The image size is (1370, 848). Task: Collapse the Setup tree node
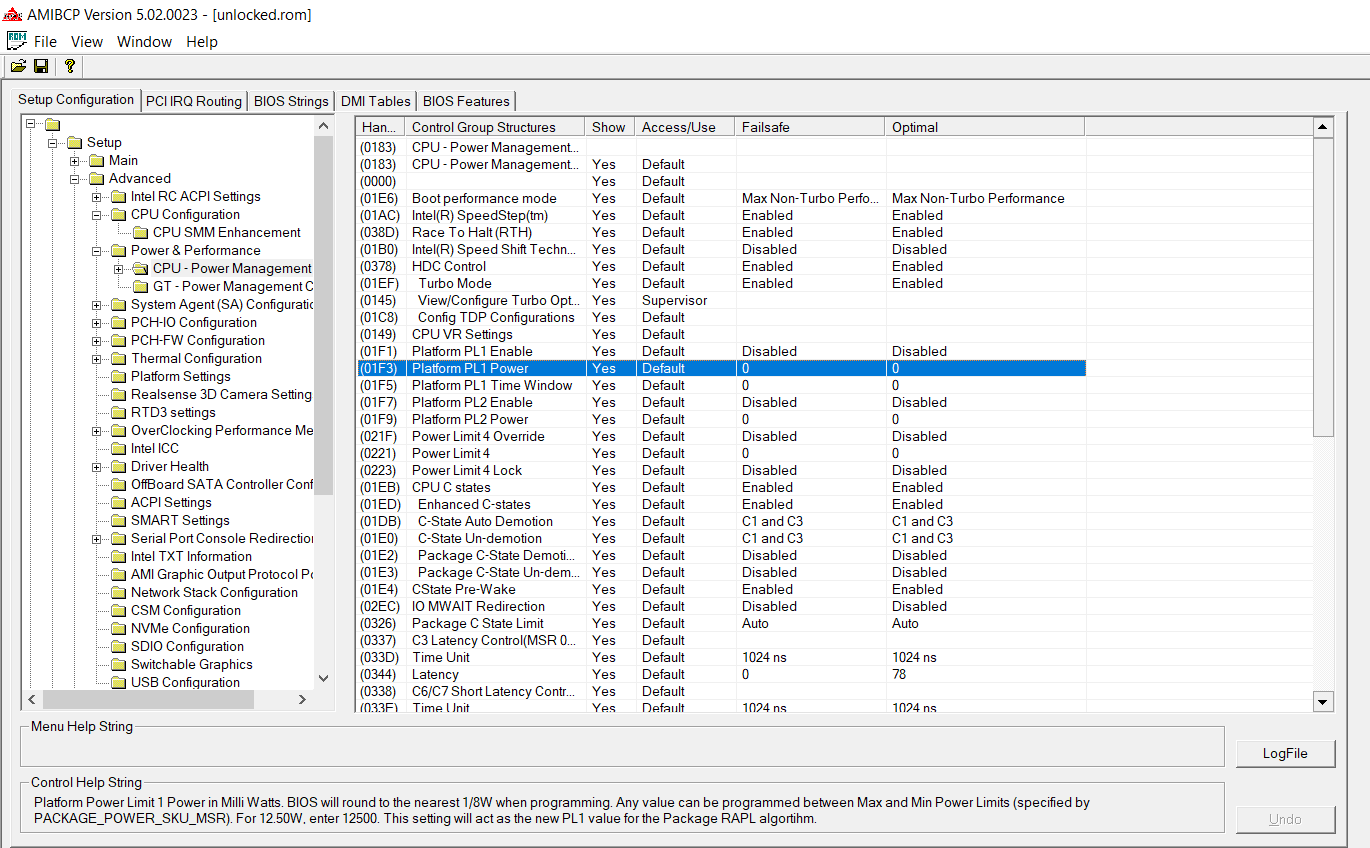(53, 143)
